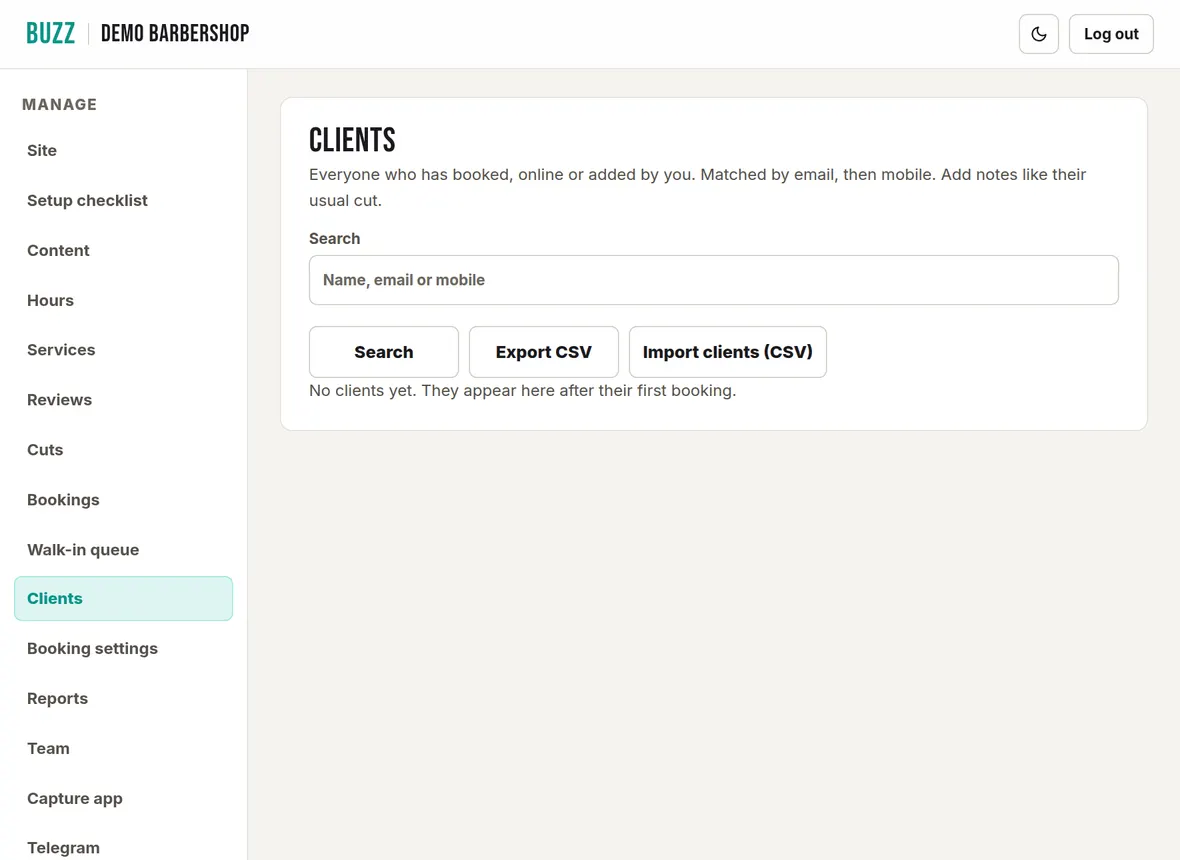Open Cuts in the sidebar

[123, 450]
